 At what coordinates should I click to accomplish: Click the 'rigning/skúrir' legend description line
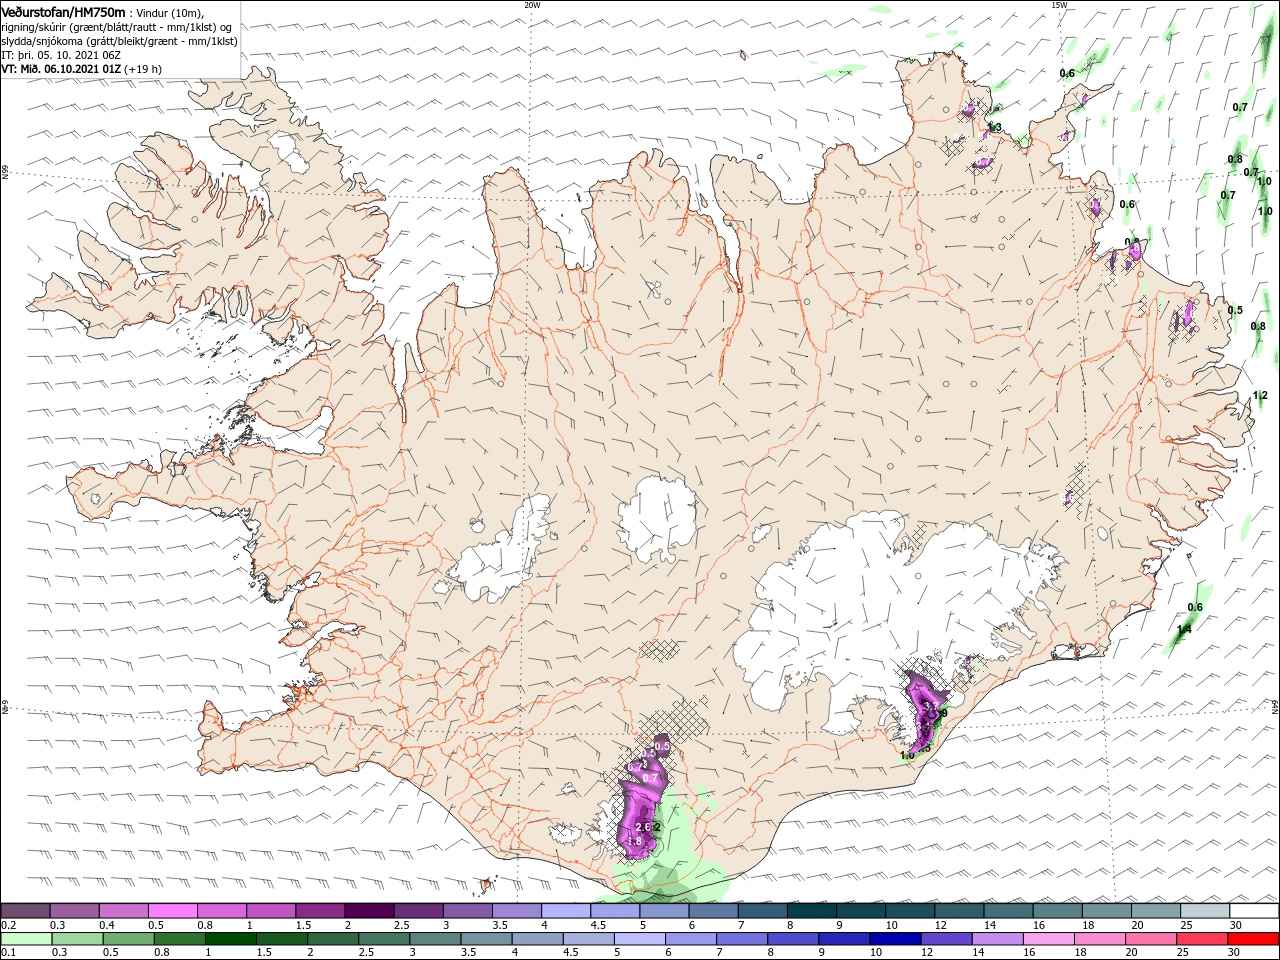pyautogui.click(x=118, y=27)
